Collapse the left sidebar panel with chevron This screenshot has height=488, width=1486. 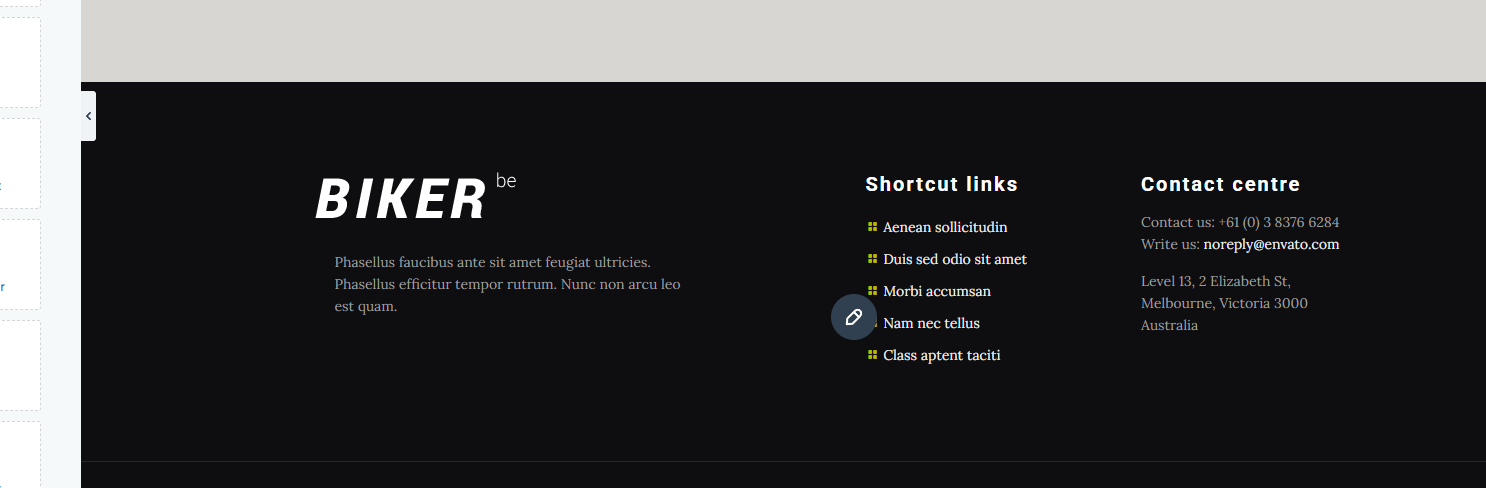[88, 116]
